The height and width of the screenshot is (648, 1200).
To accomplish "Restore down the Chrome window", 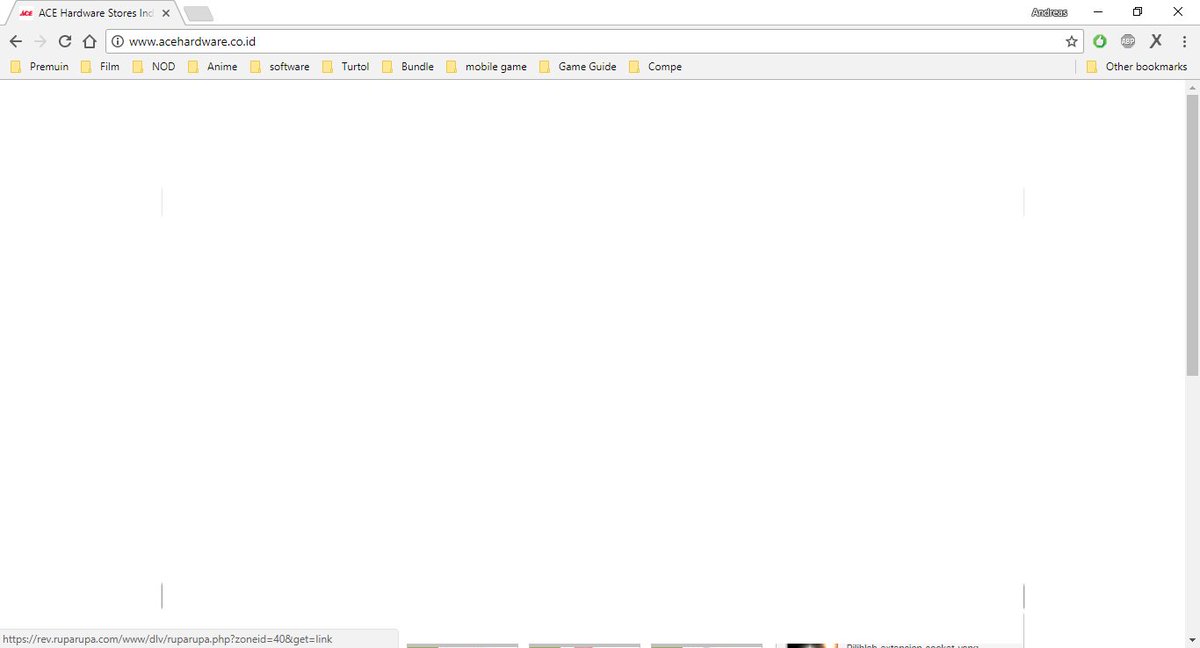I will pyautogui.click(x=1137, y=12).
